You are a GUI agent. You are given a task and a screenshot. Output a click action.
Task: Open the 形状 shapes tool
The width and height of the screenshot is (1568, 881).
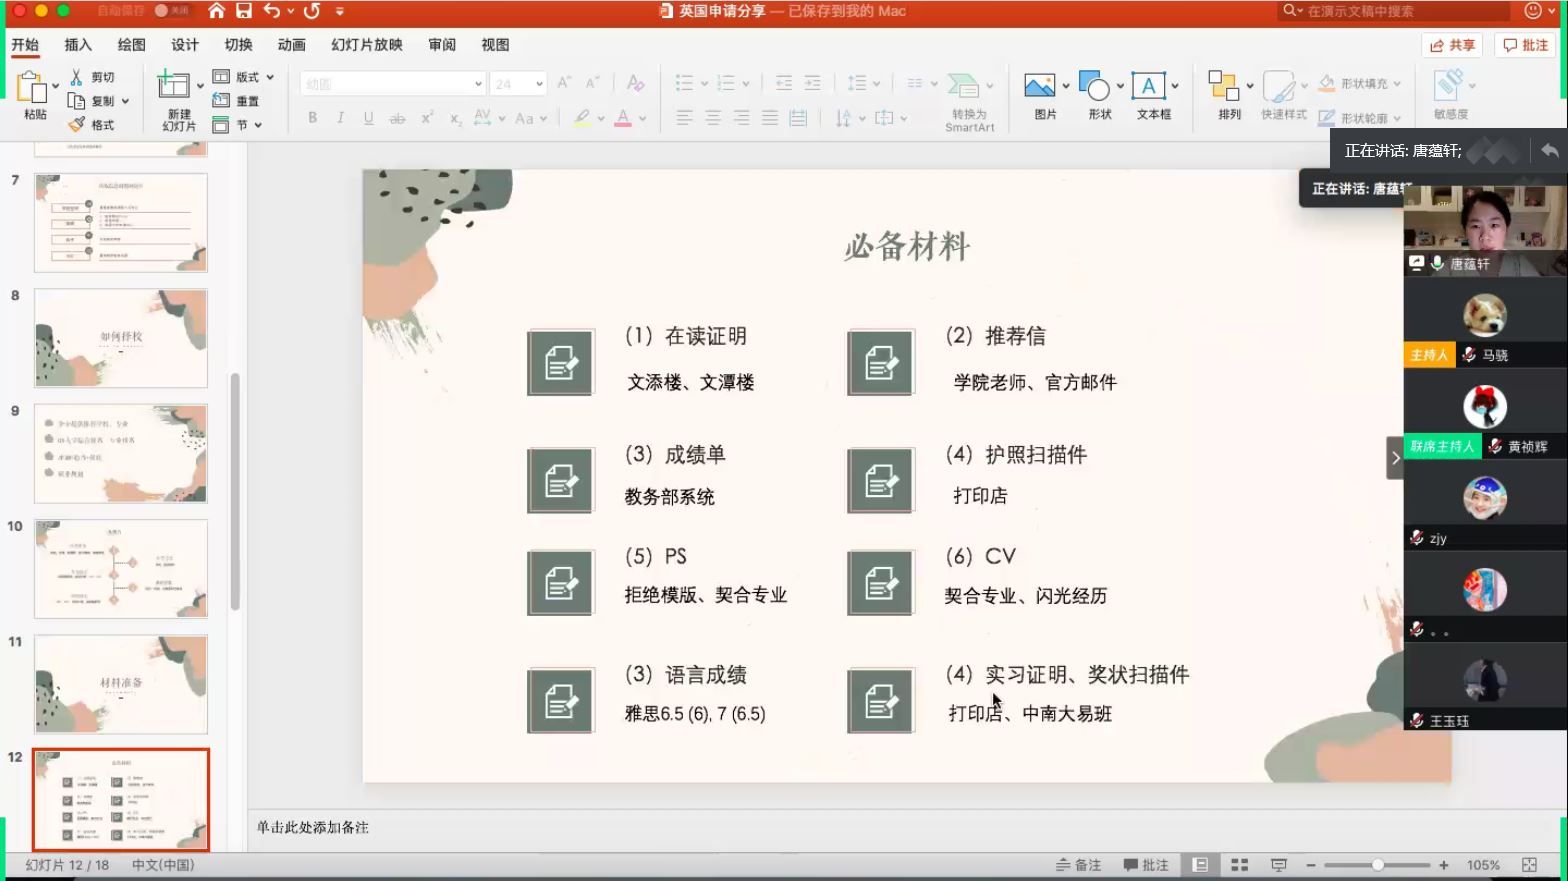pyautogui.click(x=1095, y=88)
